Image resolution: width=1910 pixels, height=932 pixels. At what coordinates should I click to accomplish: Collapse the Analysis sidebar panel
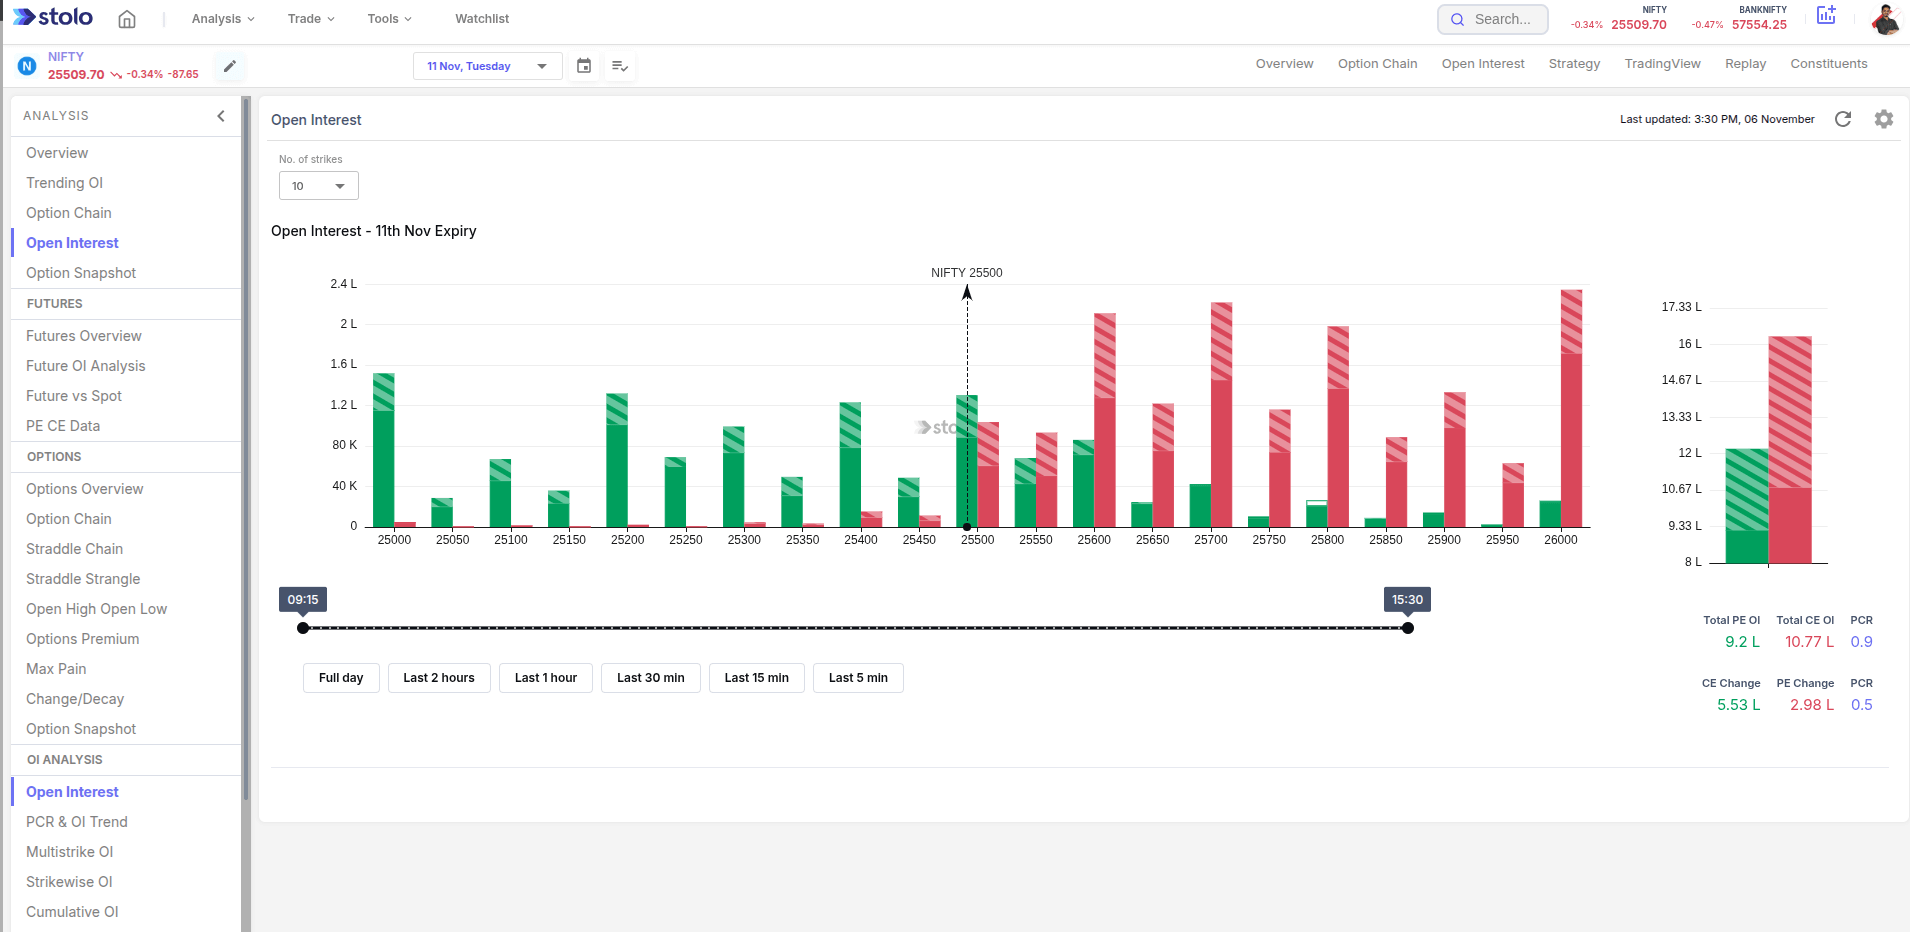tap(221, 116)
